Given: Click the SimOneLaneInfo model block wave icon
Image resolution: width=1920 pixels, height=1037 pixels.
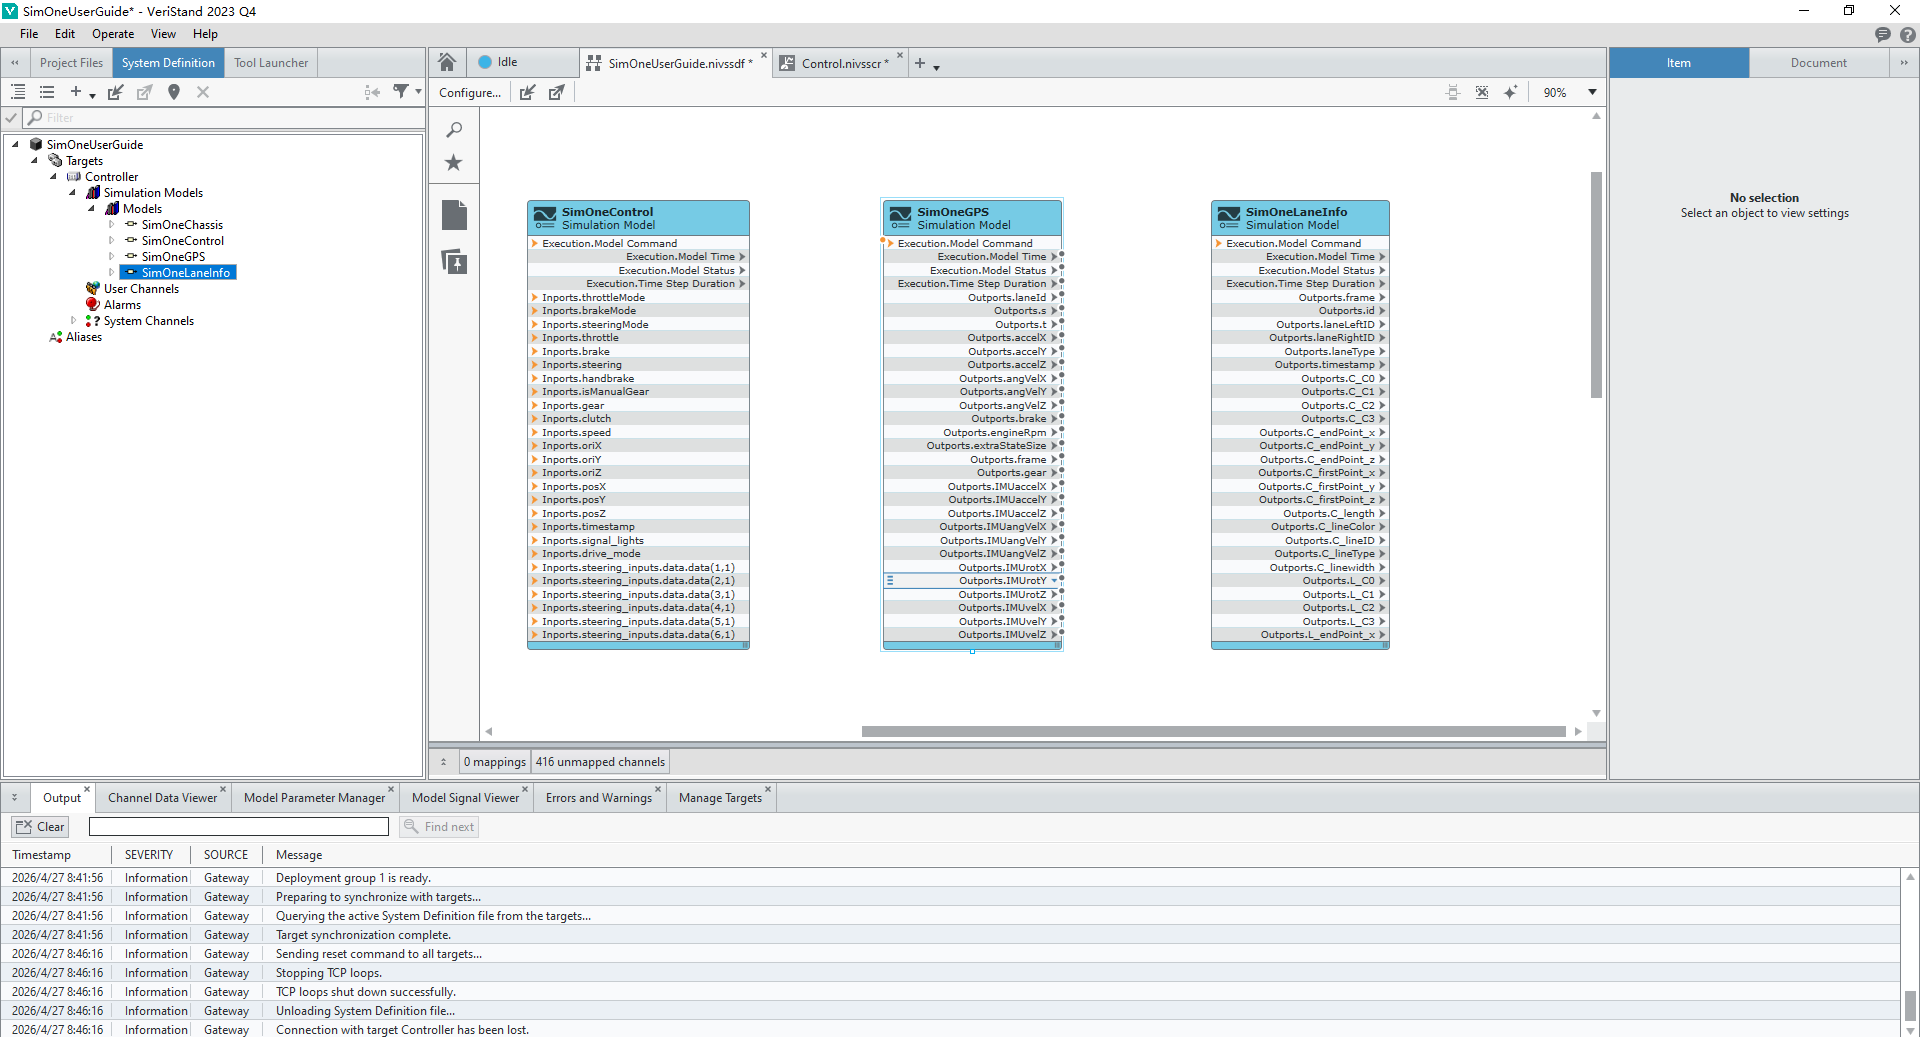Looking at the screenshot, I should [x=1229, y=218].
